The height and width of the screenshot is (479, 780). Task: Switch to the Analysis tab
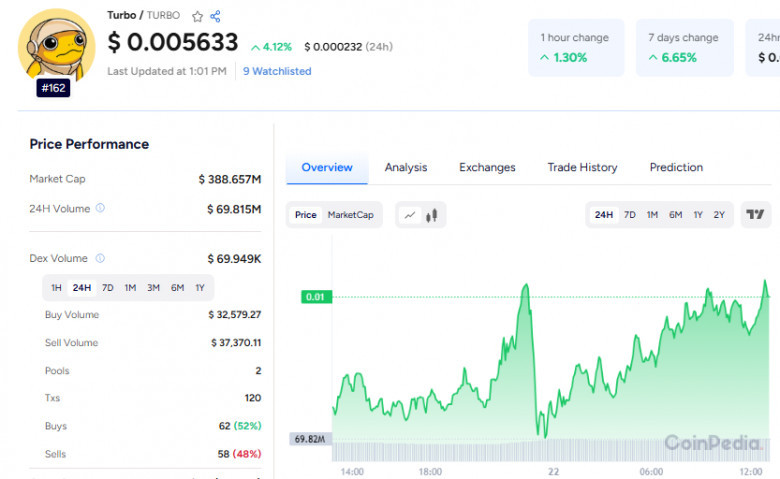pyautogui.click(x=406, y=168)
